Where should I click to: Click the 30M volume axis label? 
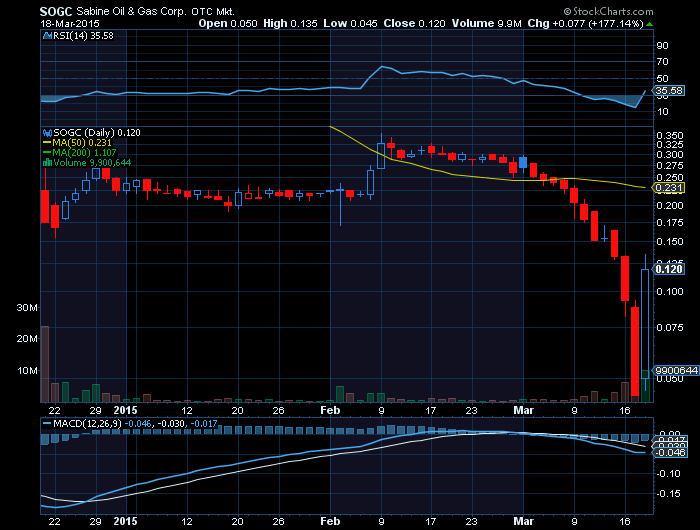coord(27,308)
